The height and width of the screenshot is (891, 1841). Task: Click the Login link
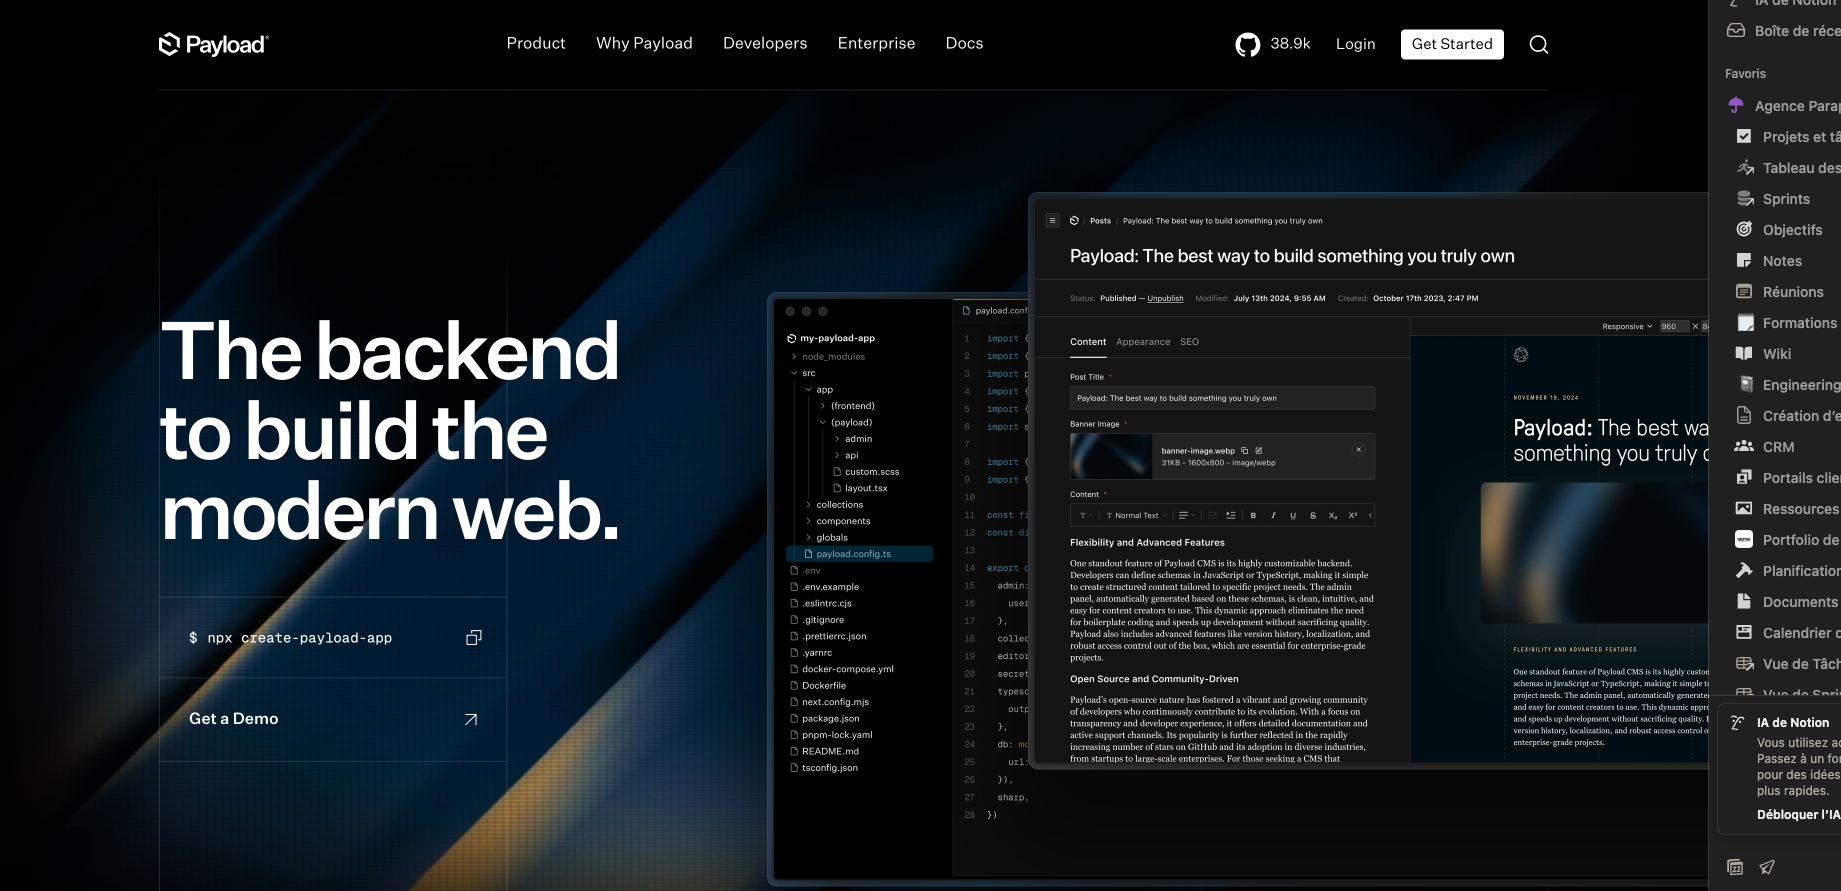click(1355, 44)
